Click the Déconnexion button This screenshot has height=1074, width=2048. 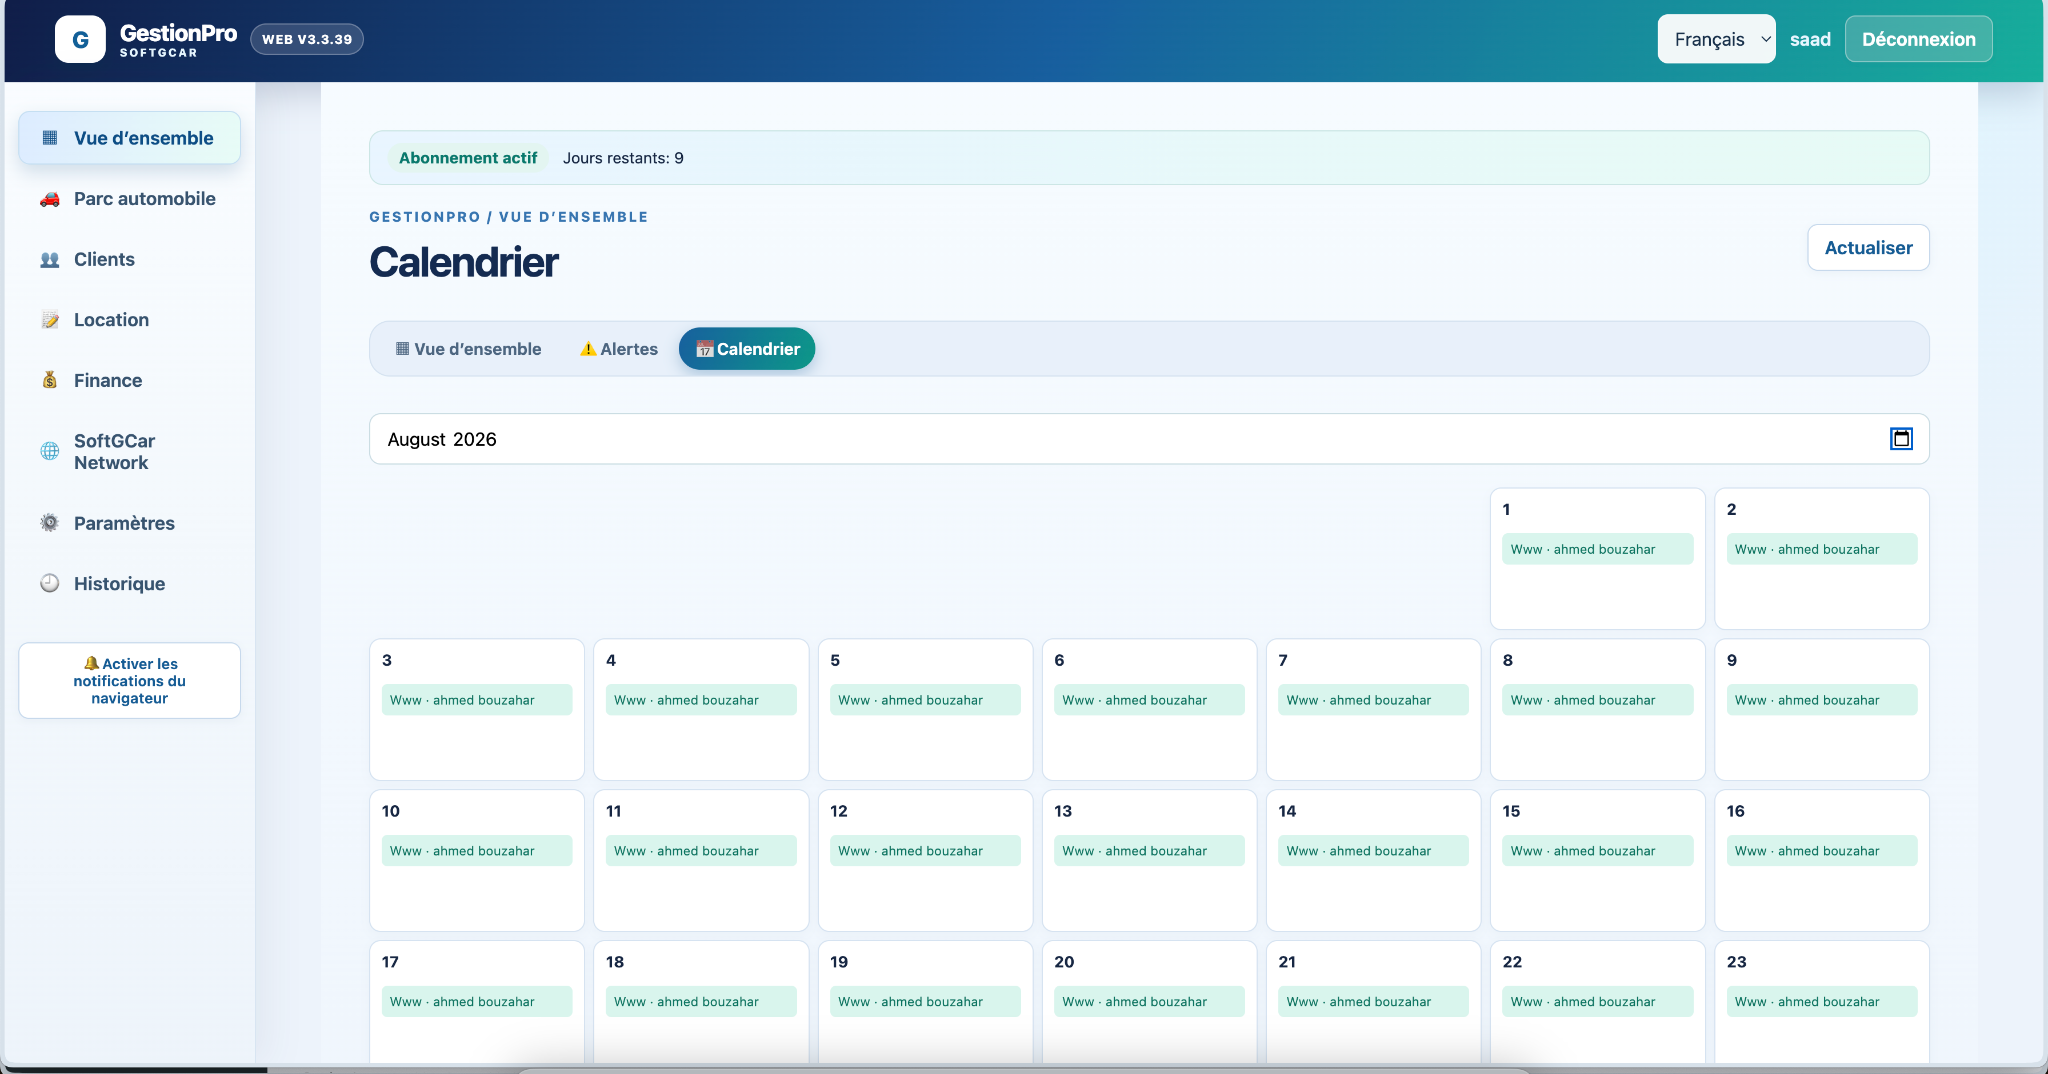click(1918, 39)
